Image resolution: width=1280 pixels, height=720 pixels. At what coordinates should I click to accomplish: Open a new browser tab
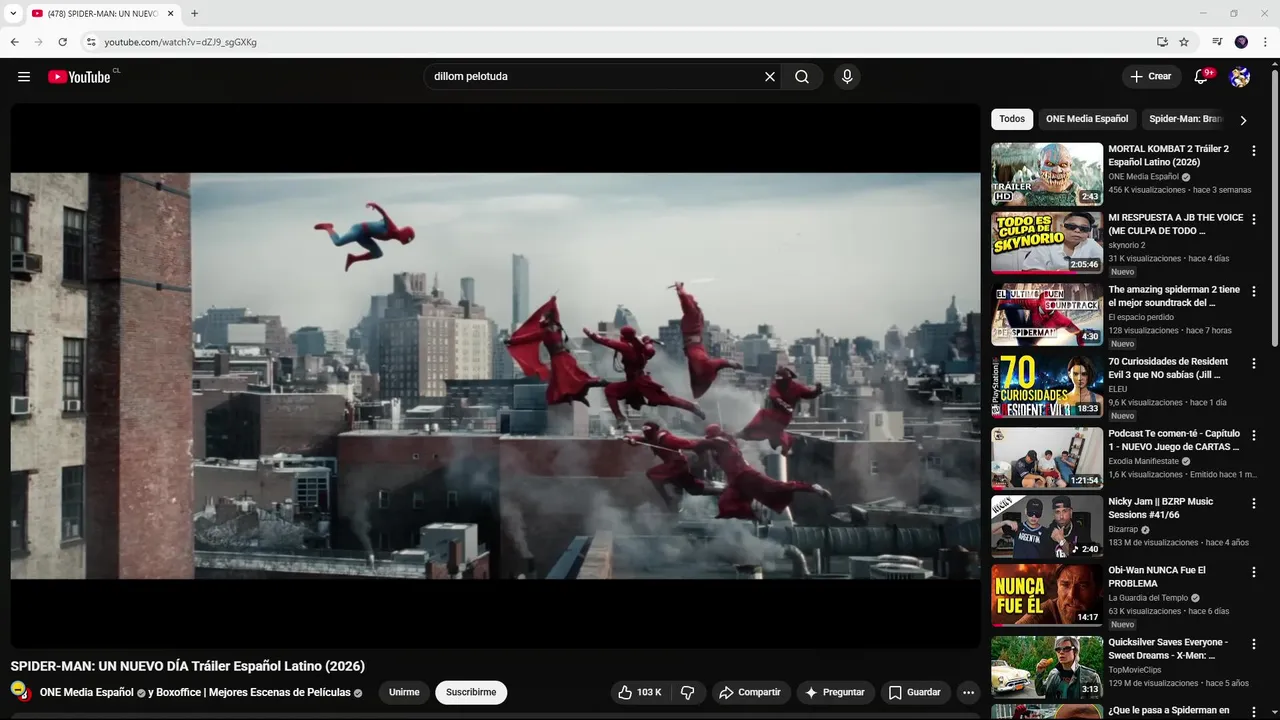point(194,14)
